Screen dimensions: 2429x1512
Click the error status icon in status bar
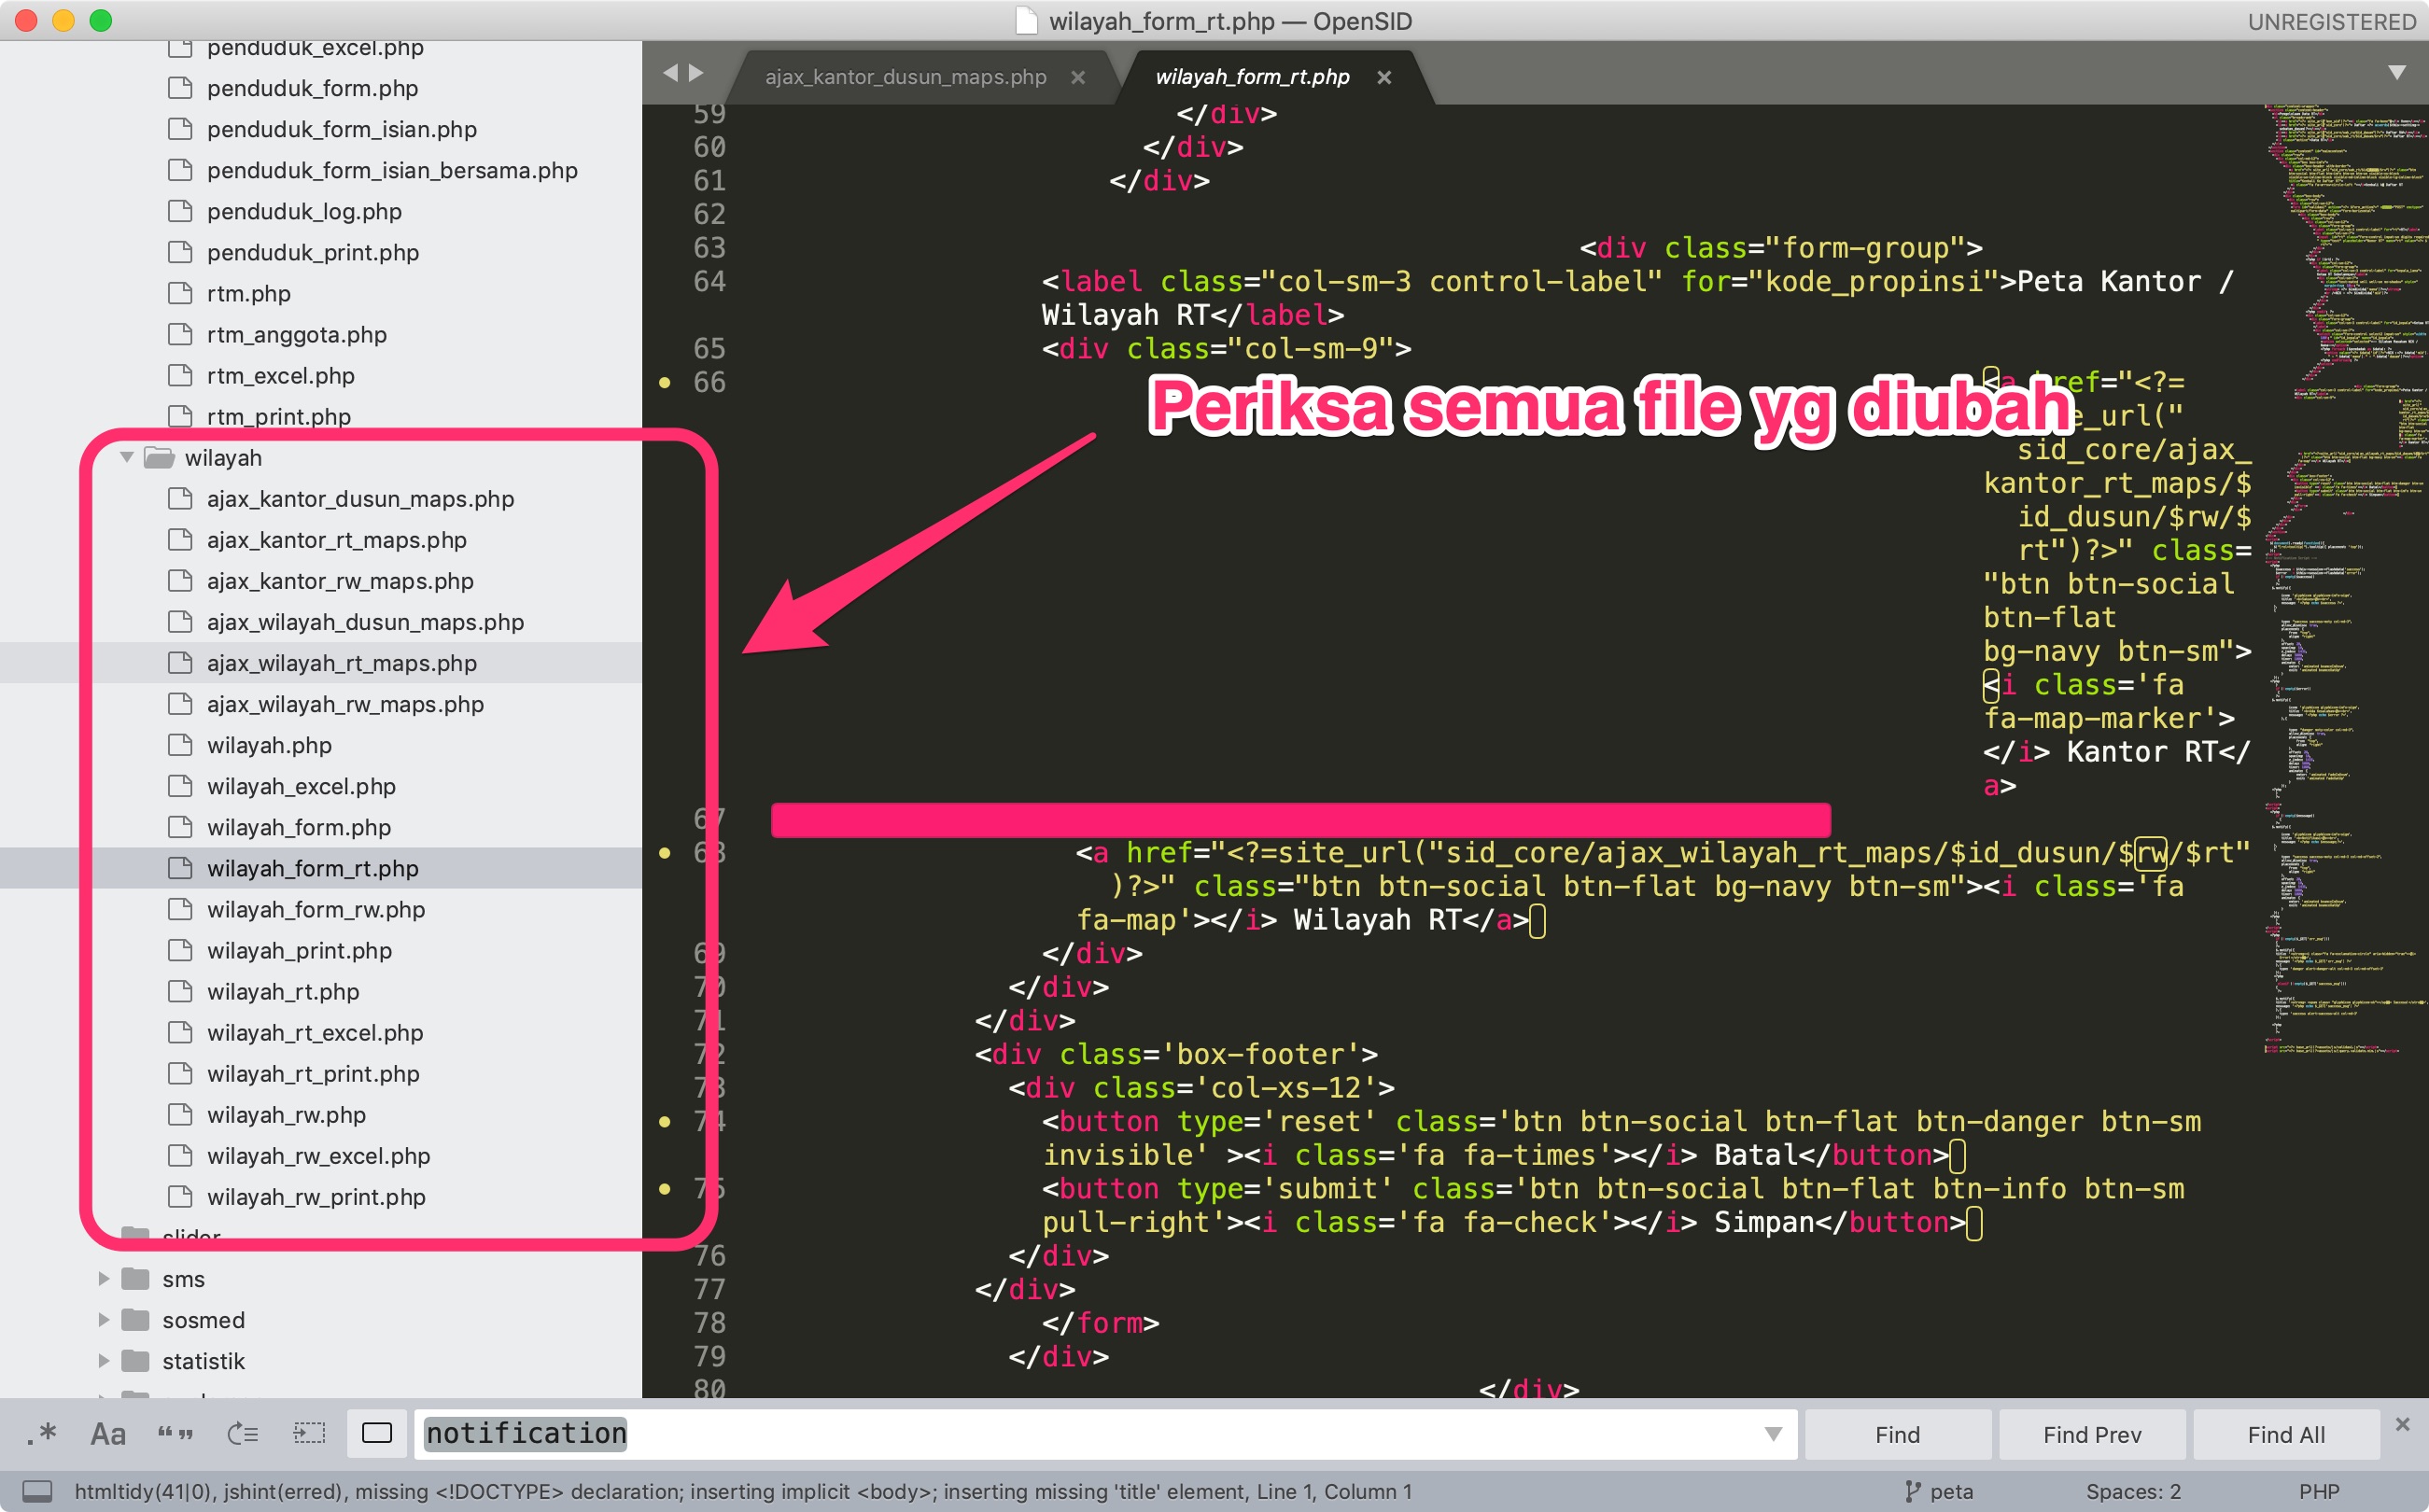pyautogui.click(x=37, y=1490)
